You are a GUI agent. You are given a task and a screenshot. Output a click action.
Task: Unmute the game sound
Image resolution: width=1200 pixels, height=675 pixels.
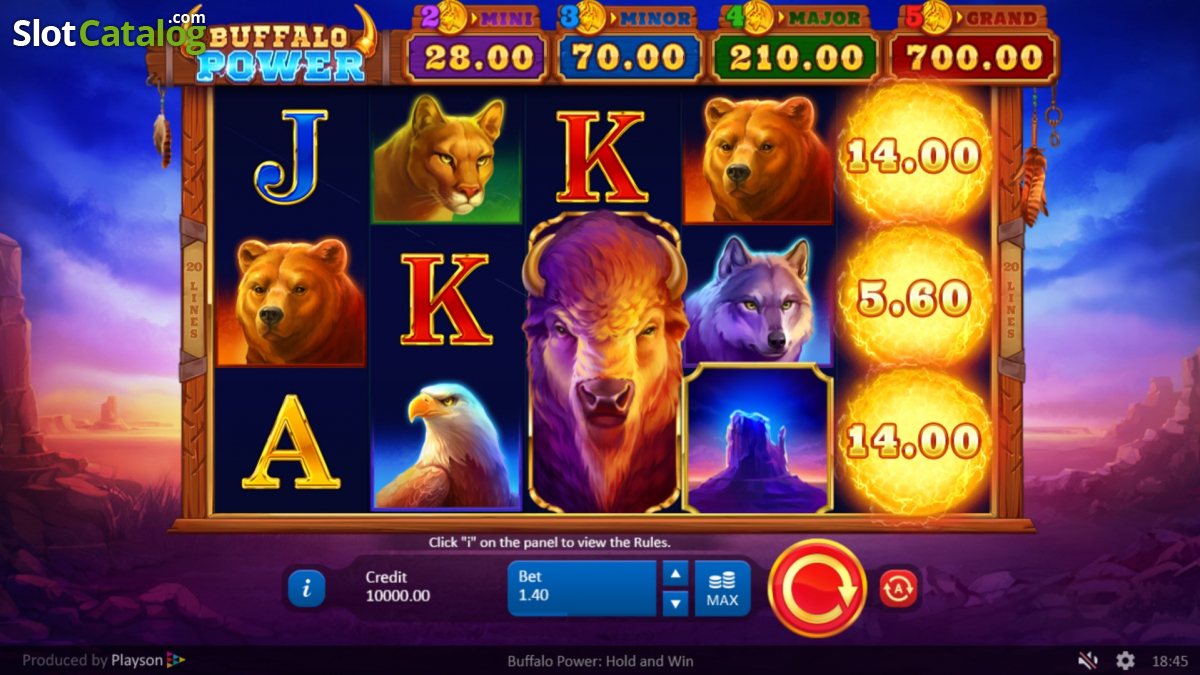[1088, 660]
